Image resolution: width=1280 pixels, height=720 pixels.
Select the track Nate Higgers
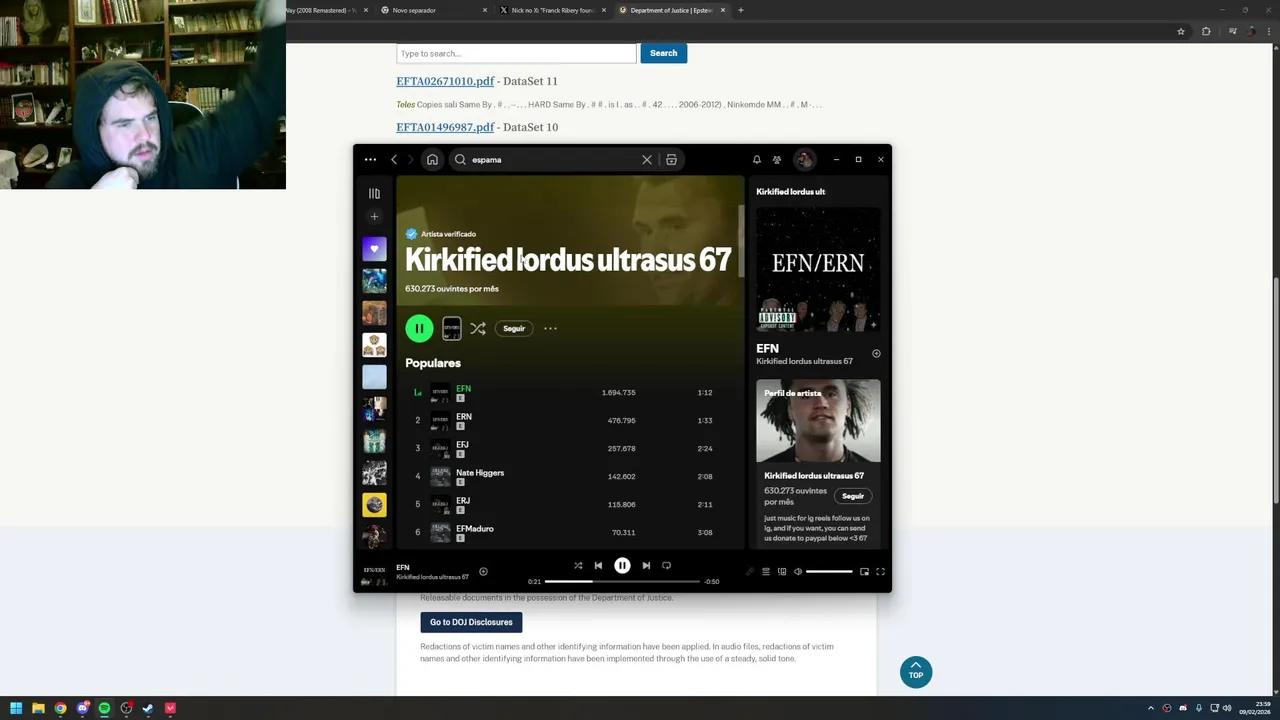coord(570,476)
